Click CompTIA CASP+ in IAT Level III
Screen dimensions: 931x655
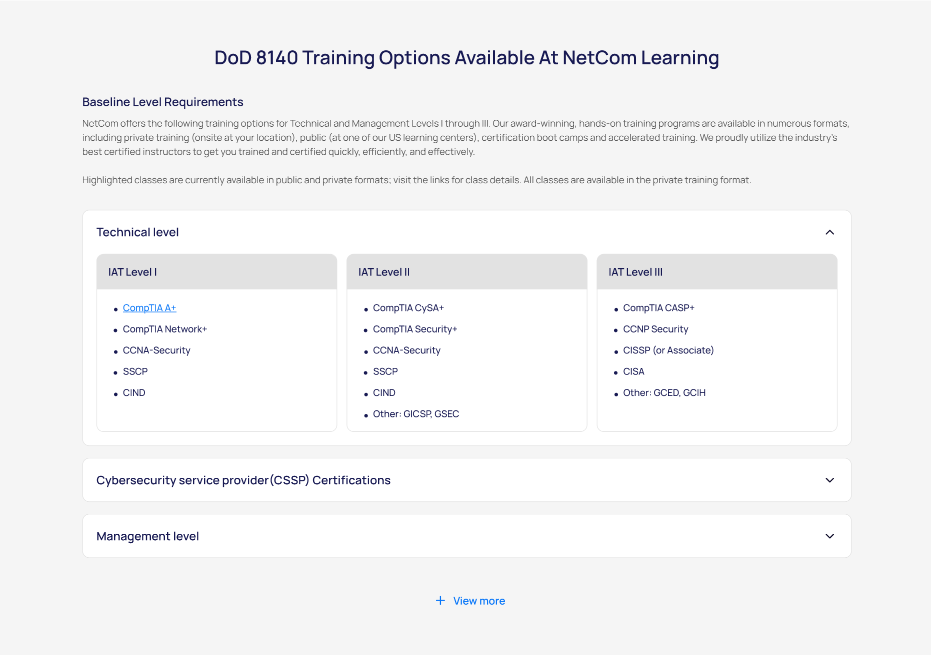658,308
